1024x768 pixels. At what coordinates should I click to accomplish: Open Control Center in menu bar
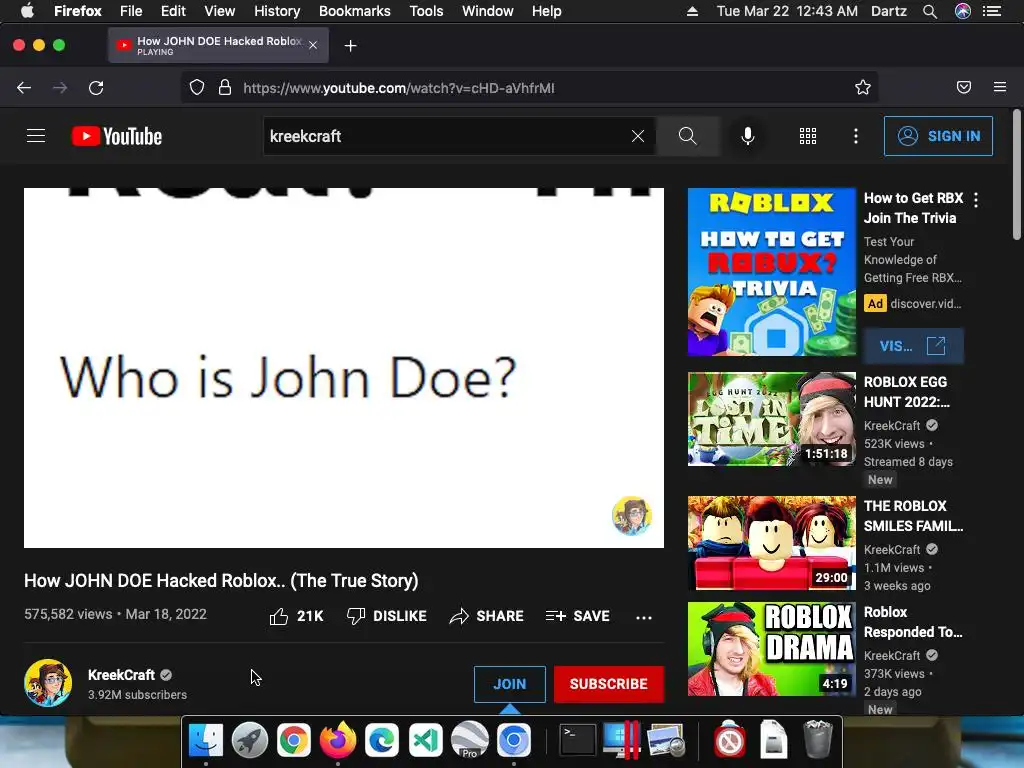[992, 11]
